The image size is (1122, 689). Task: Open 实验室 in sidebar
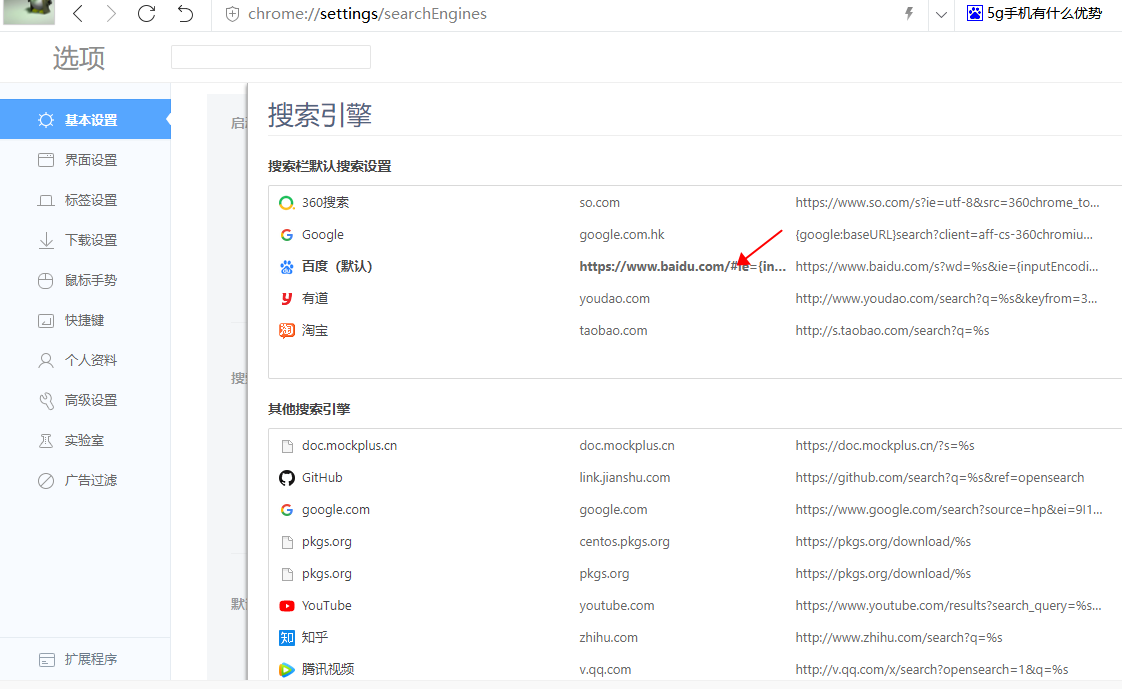(x=85, y=440)
